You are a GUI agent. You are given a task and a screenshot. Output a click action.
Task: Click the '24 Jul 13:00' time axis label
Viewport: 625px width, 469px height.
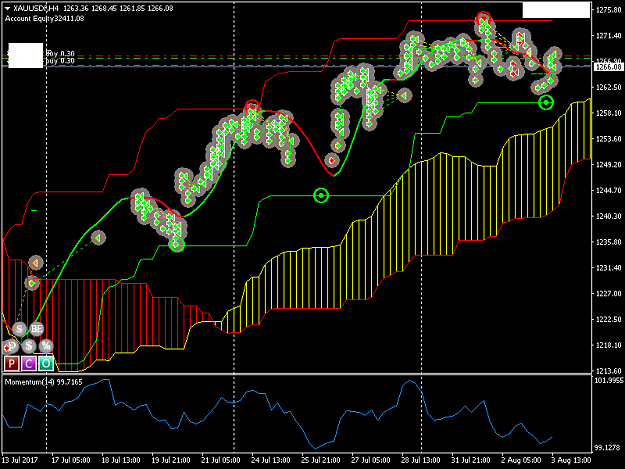270,460
